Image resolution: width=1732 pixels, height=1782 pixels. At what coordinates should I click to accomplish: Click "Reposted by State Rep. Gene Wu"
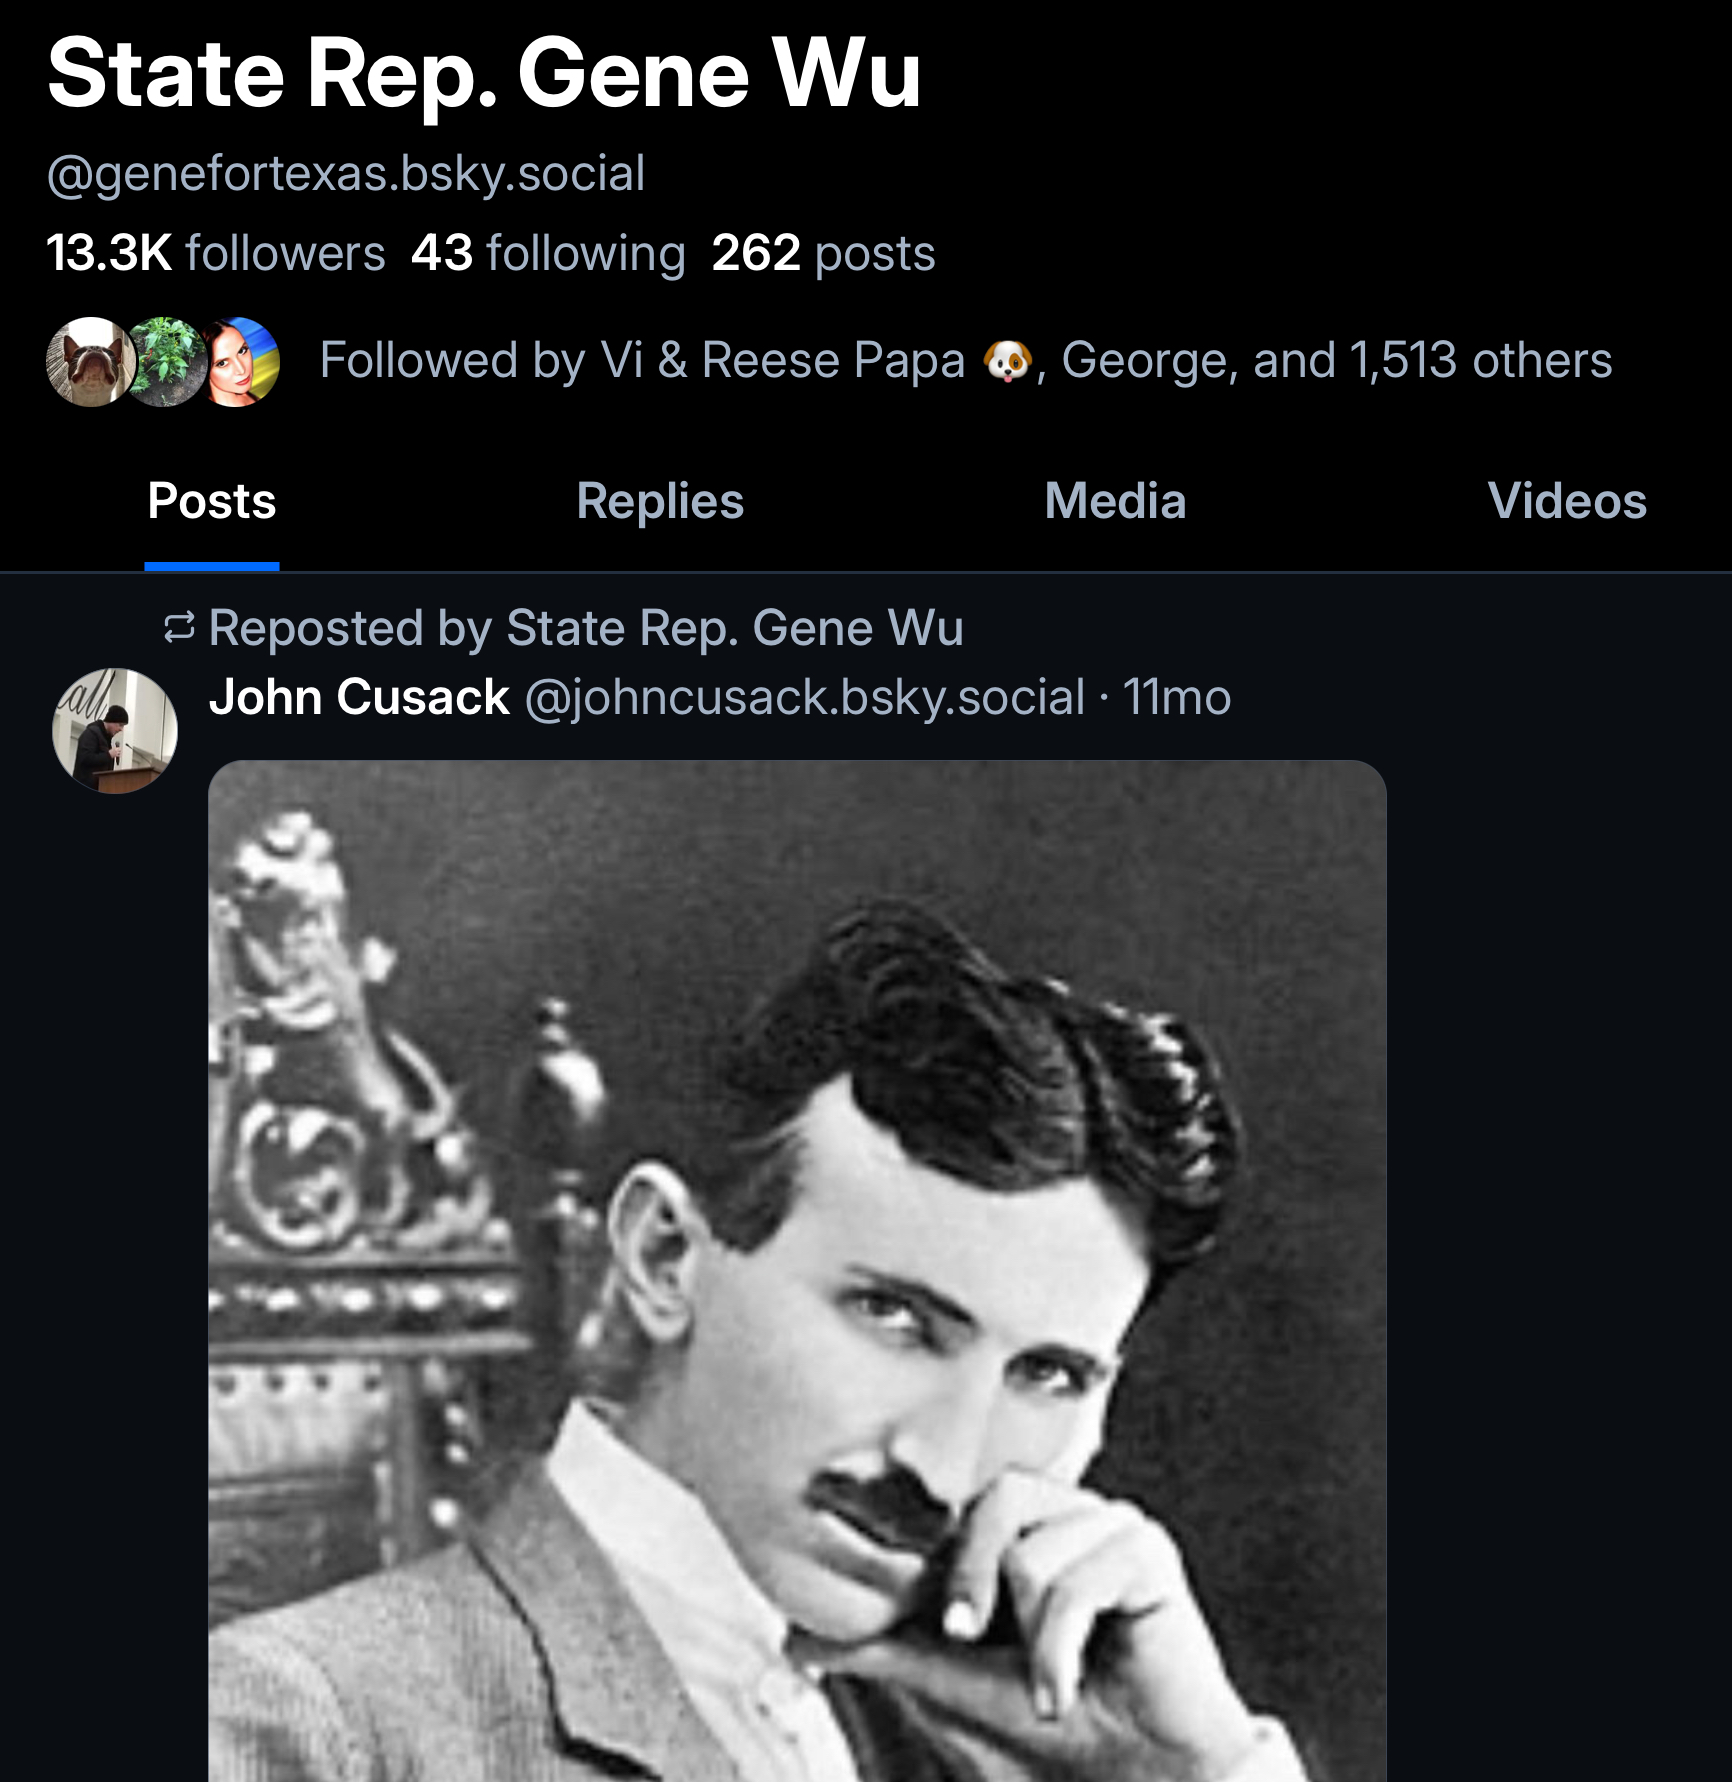pos(586,628)
